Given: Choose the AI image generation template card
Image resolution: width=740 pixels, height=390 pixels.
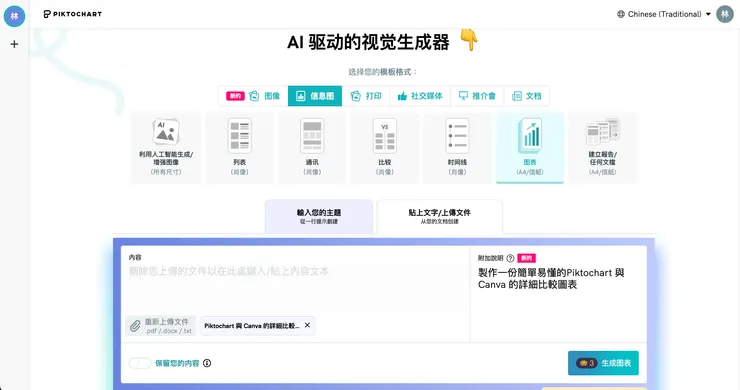Looking at the screenshot, I should 166,147.
